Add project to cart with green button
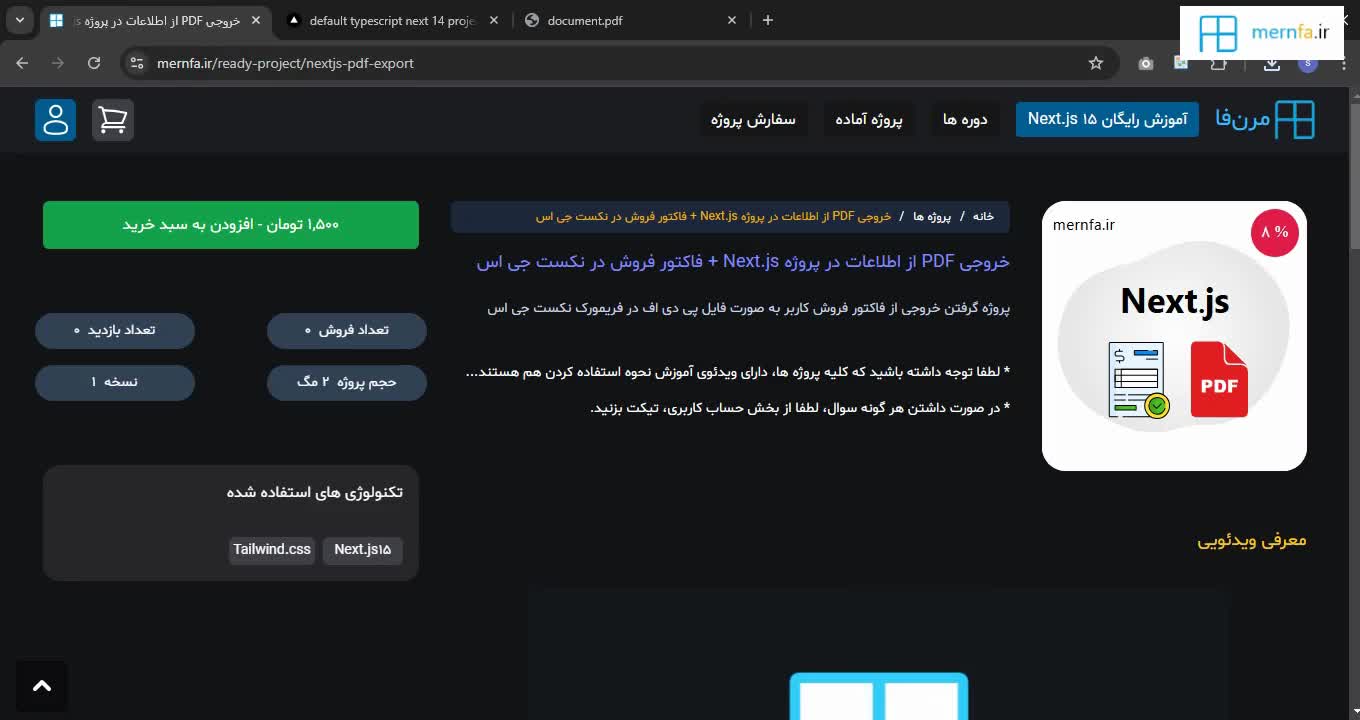Image resolution: width=1360 pixels, height=720 pixels. coord(231,225)
